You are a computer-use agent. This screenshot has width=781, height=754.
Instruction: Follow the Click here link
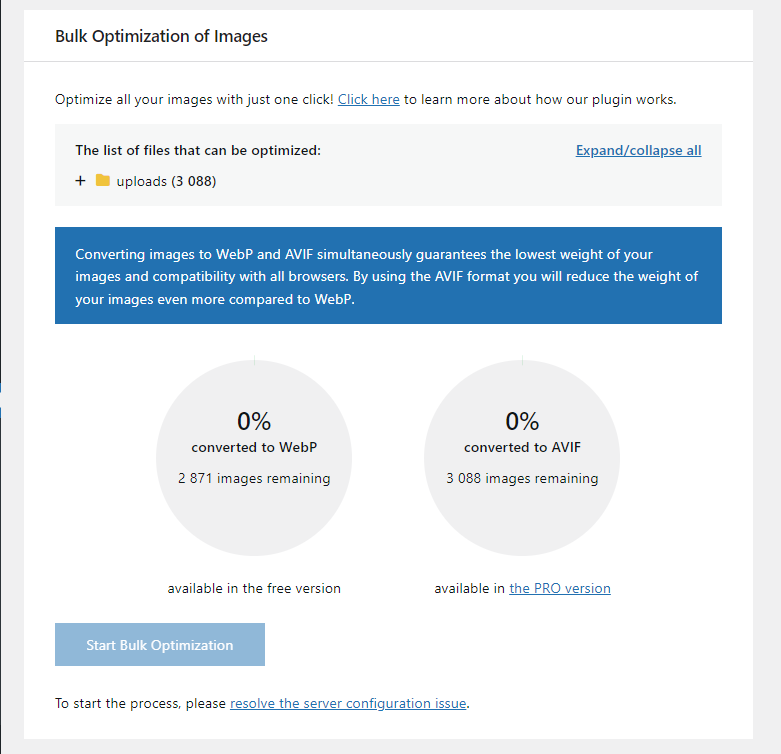pyautogui.click(x=369, y=100)
